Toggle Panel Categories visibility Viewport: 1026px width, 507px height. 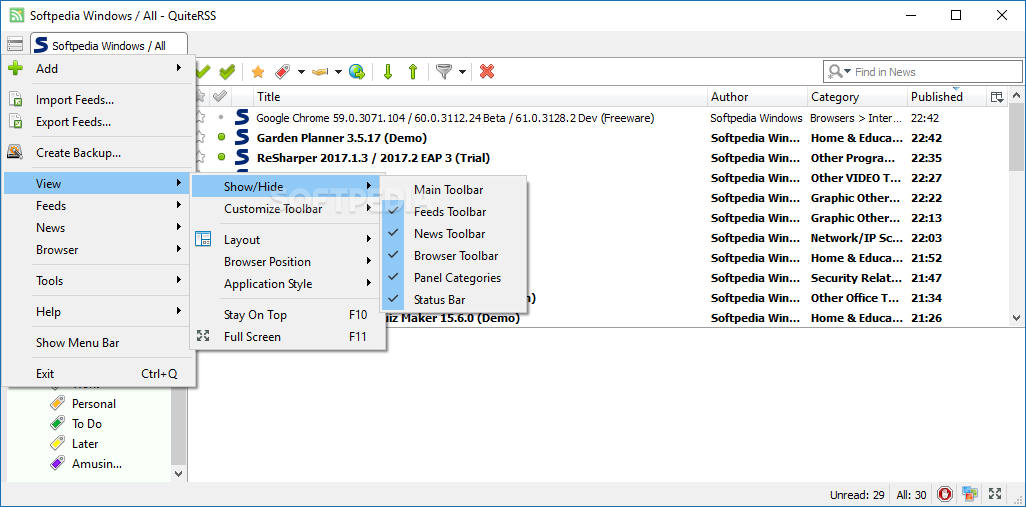[453, 278]
